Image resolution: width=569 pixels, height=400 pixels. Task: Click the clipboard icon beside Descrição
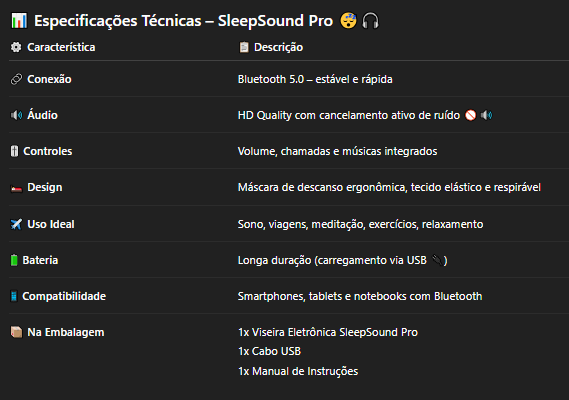click(x=244, y=47)
